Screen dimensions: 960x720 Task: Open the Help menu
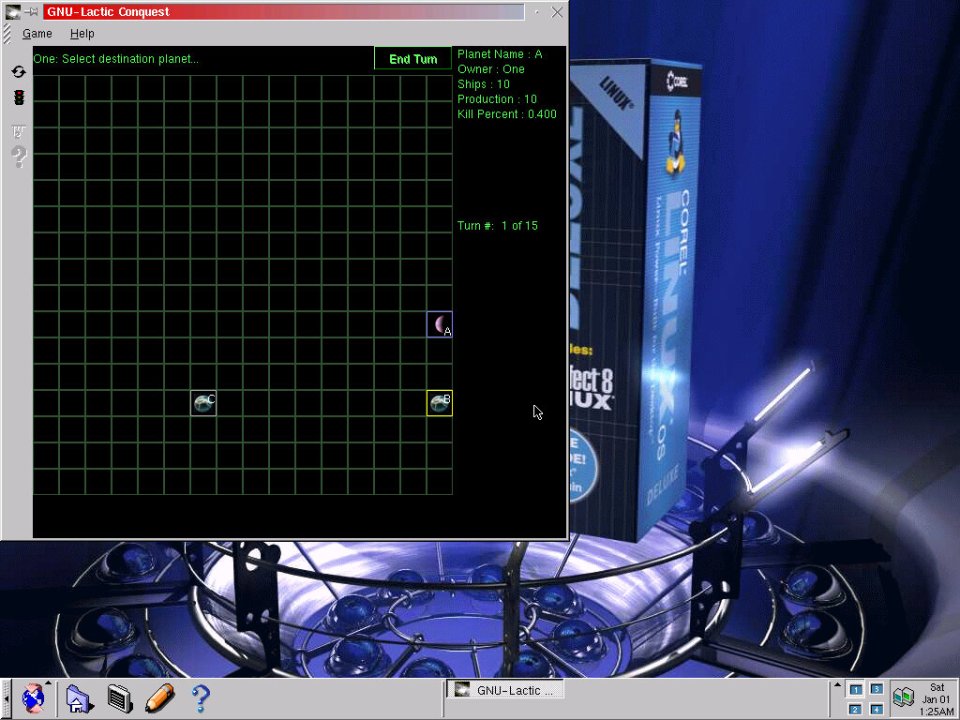[x=82, y=33]
